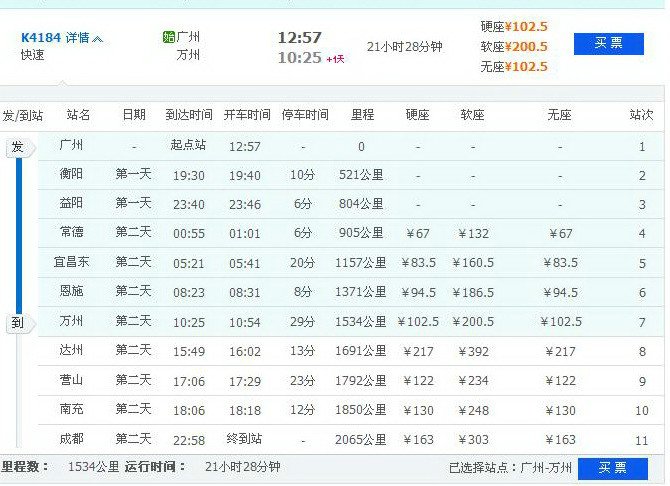Select the 成都 terminal station name
This screenshot has height=486, width=670.
tap(71, 439)
